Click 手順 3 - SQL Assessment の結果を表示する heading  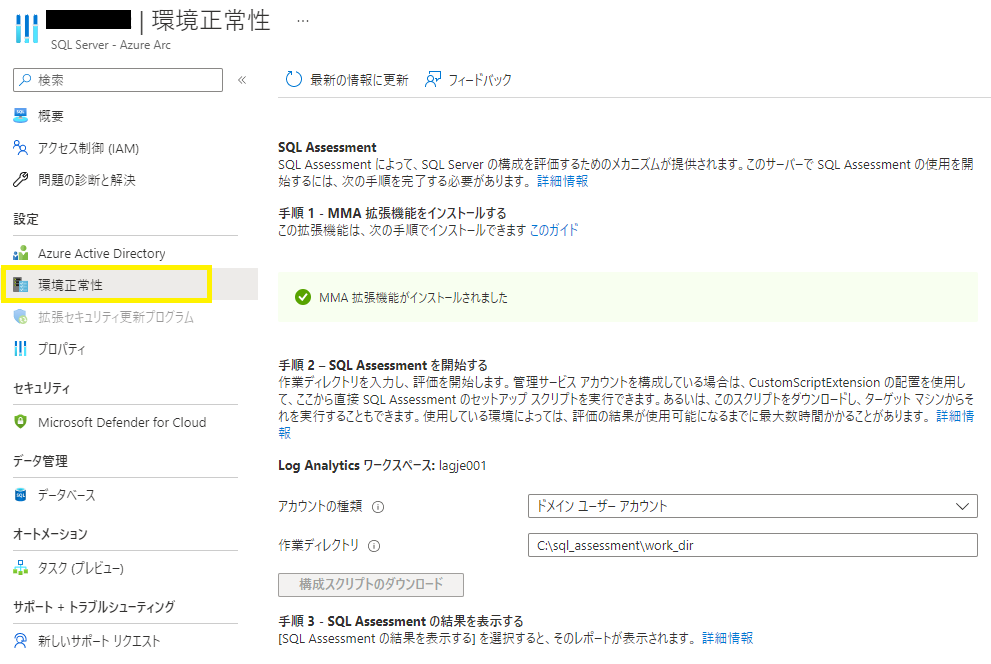pyautogui.click(x=401, y=621)
